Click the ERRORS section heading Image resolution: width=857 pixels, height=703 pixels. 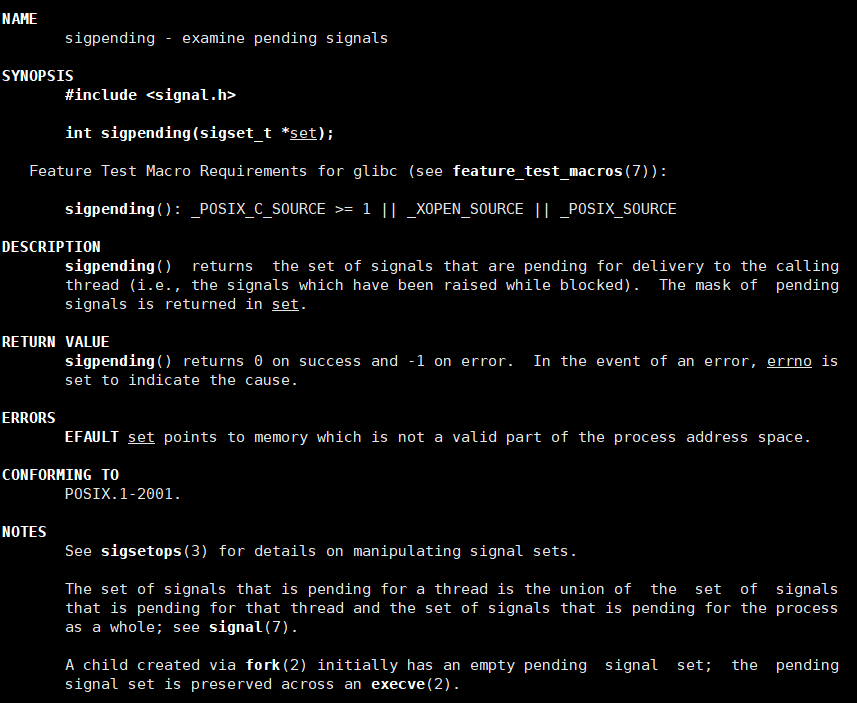pyautogui.click(x=28, y=418)
